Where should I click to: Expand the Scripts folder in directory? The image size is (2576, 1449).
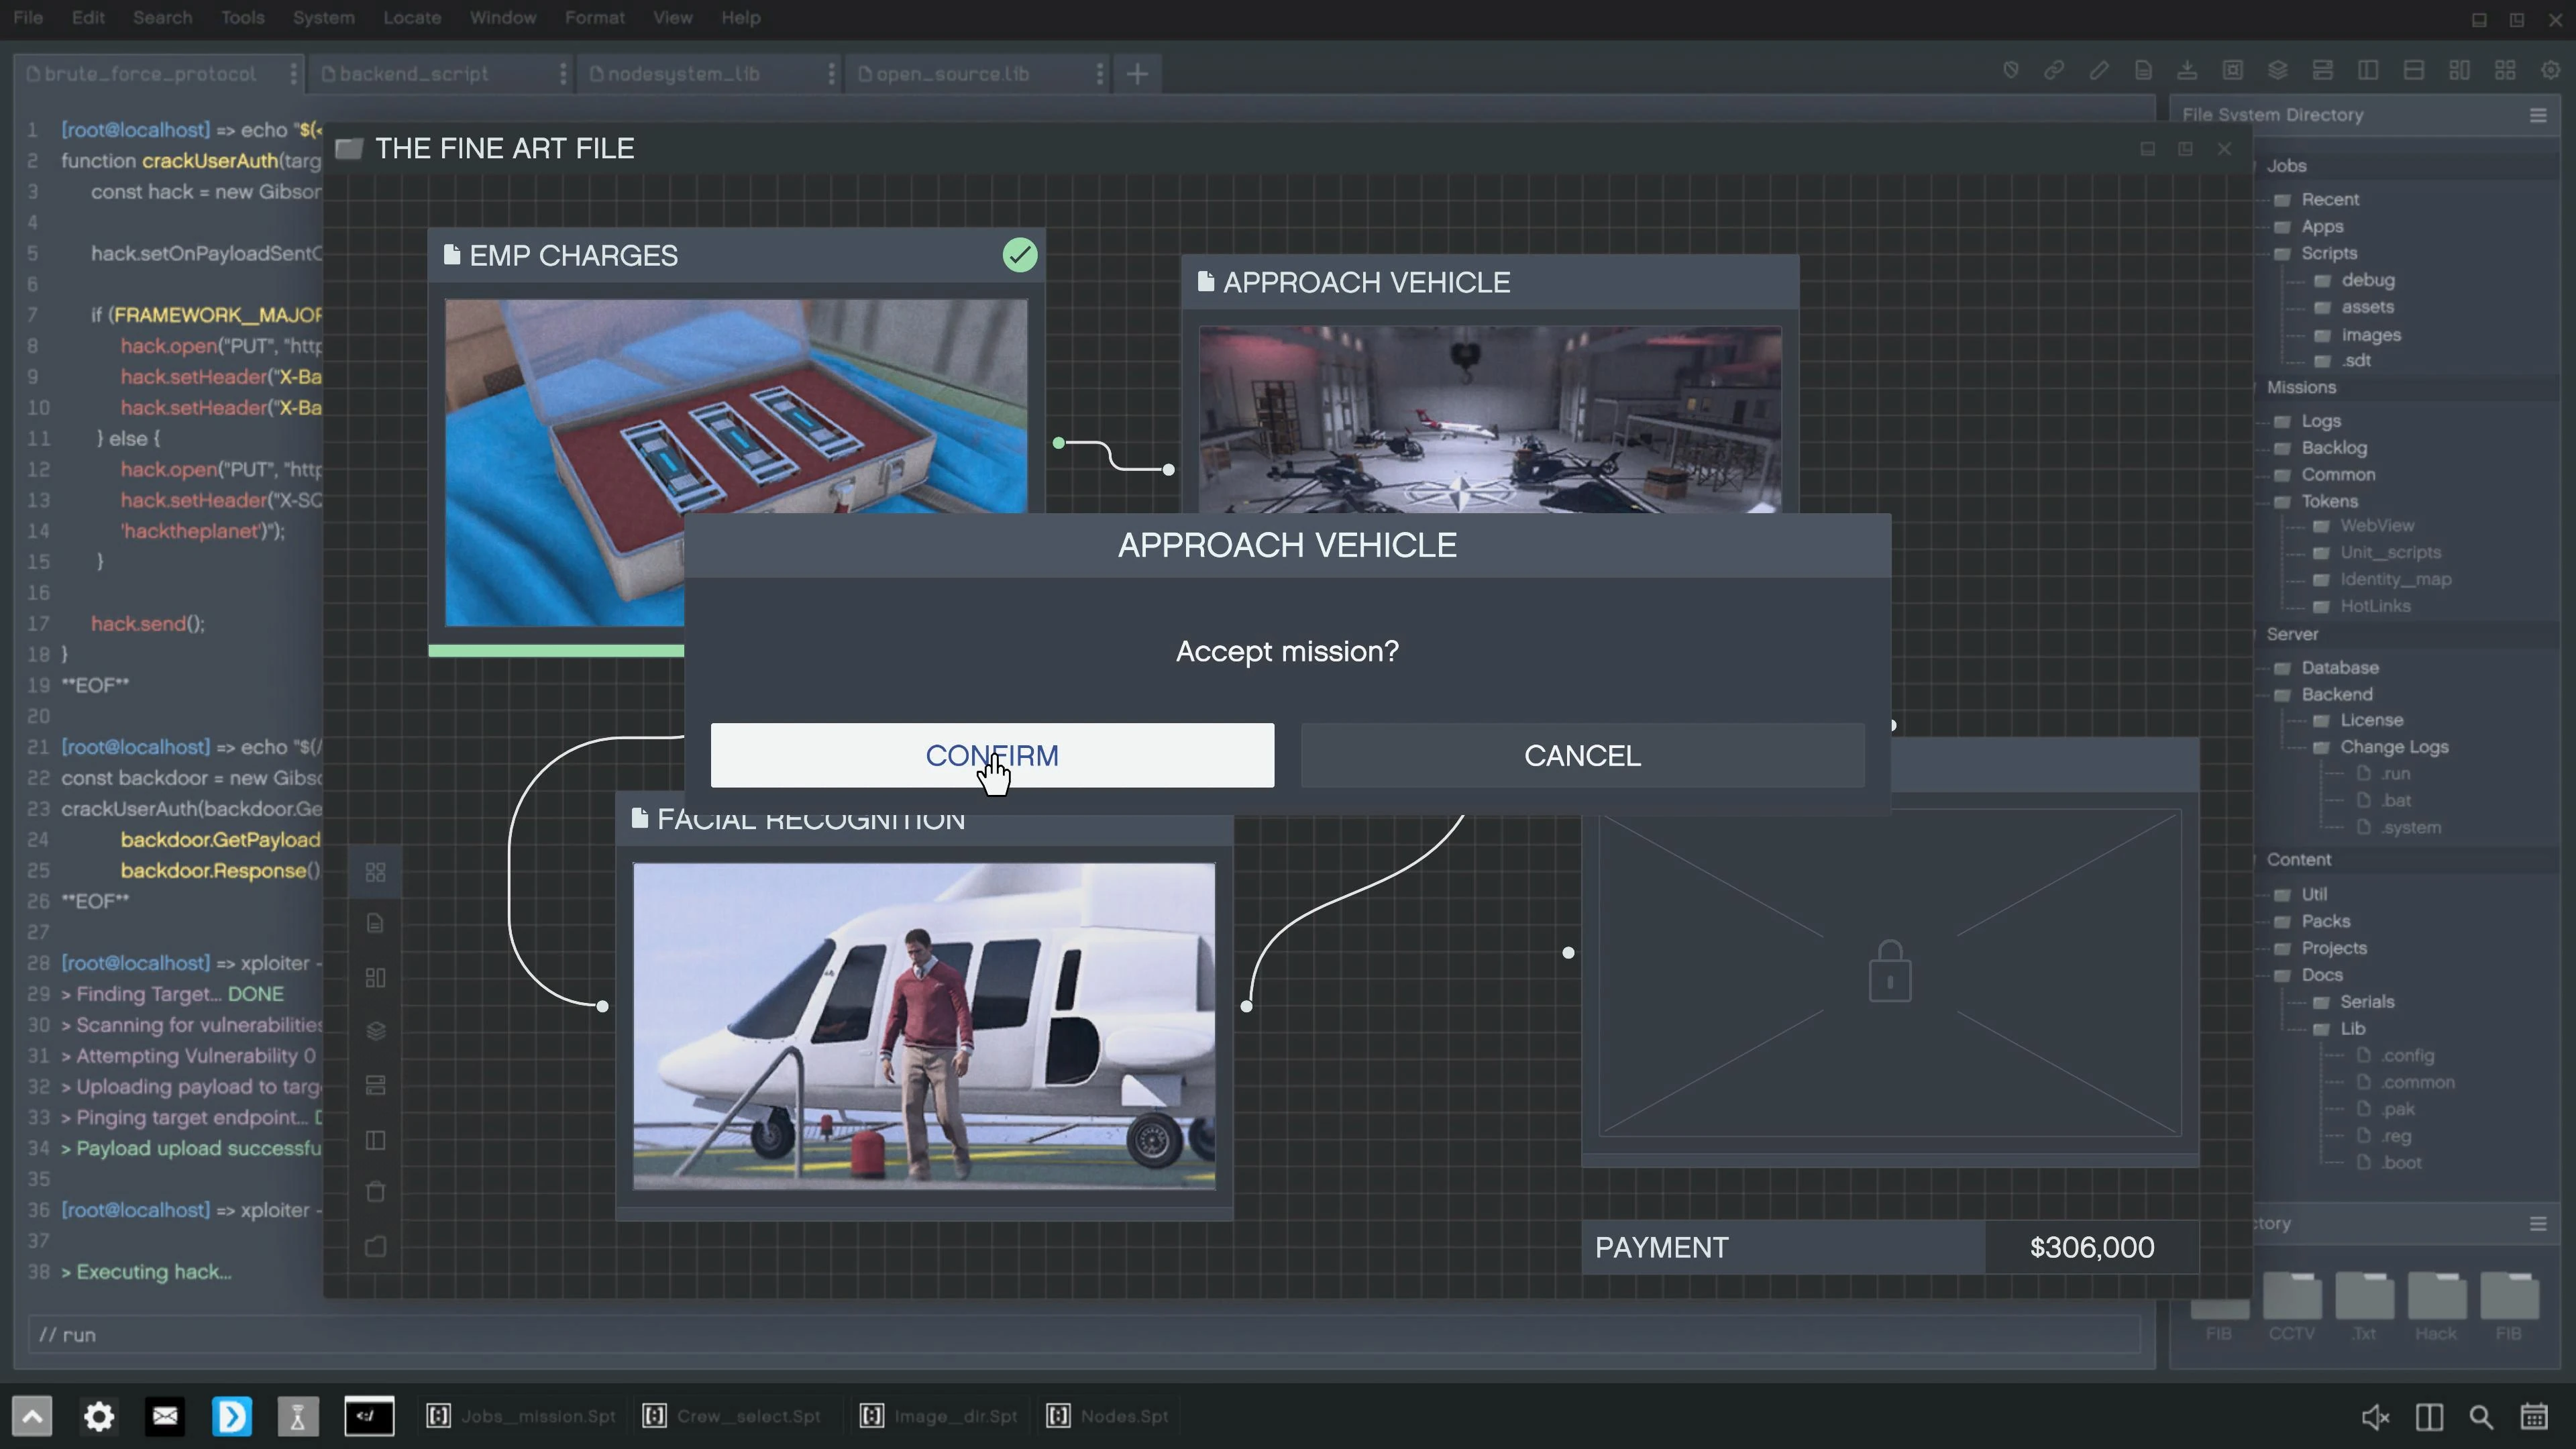[2328, 254]
